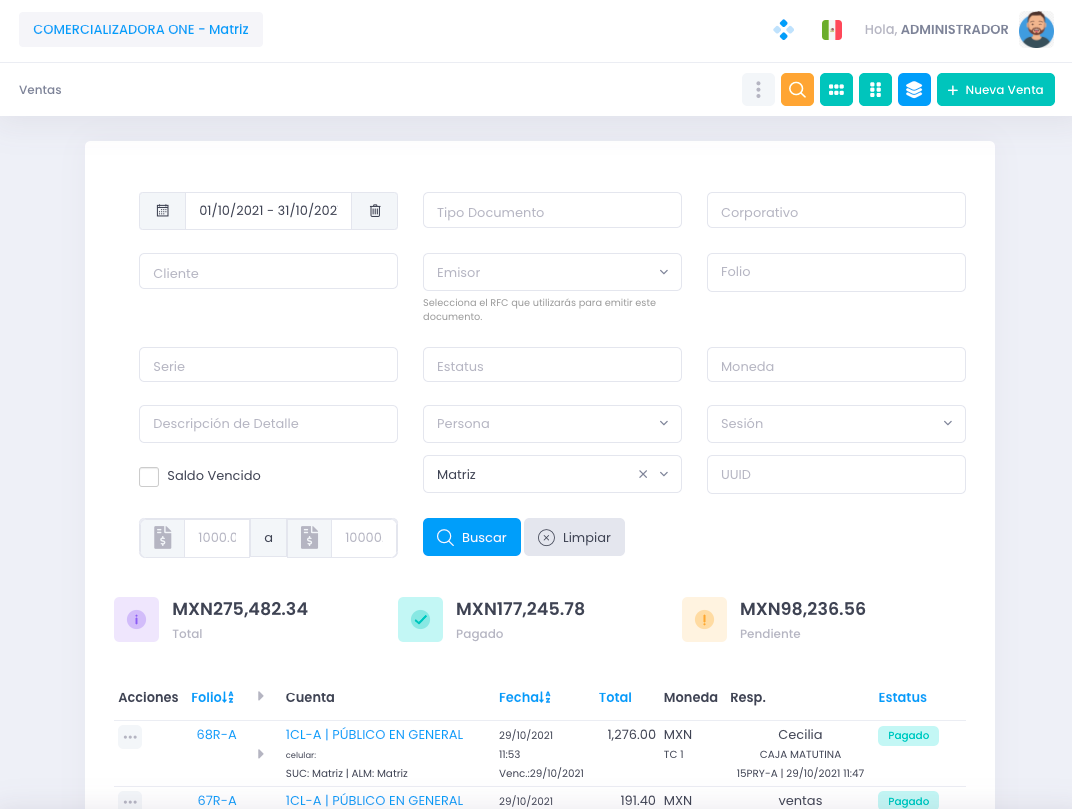This screenshot has width=1072, height=809.
Task: Open the search icon in the toolbar
Action: [797, 89]
